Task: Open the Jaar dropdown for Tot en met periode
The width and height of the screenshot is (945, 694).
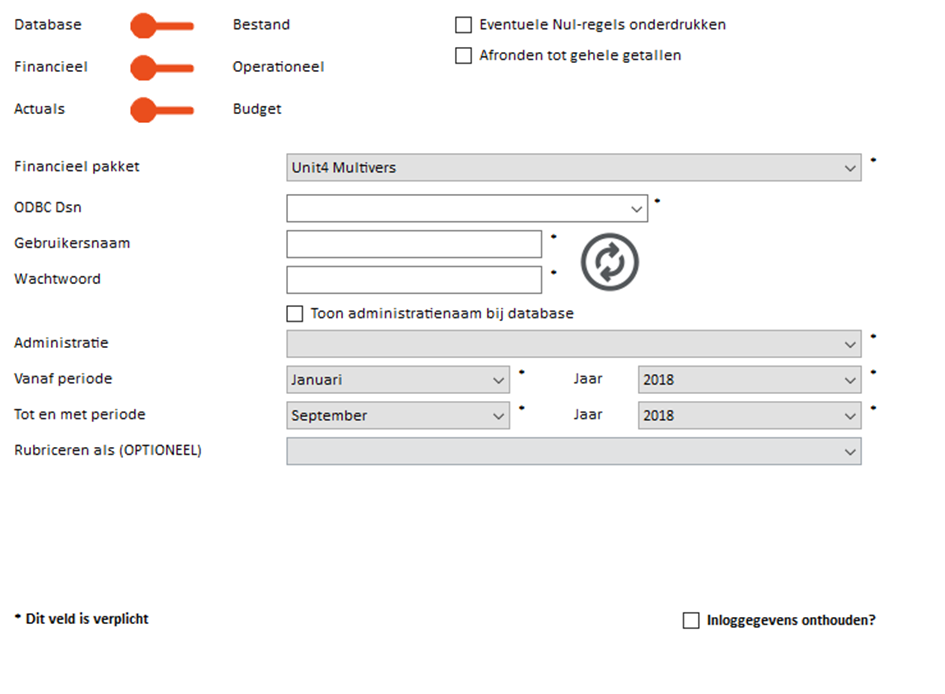Action: click(x=750, y=416)
